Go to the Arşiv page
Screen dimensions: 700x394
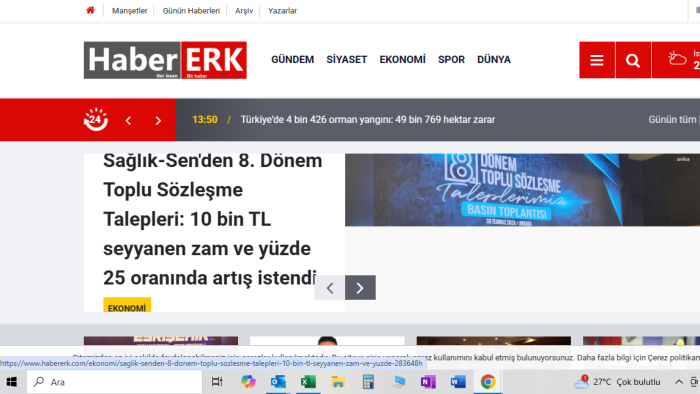tap(244, 11)
